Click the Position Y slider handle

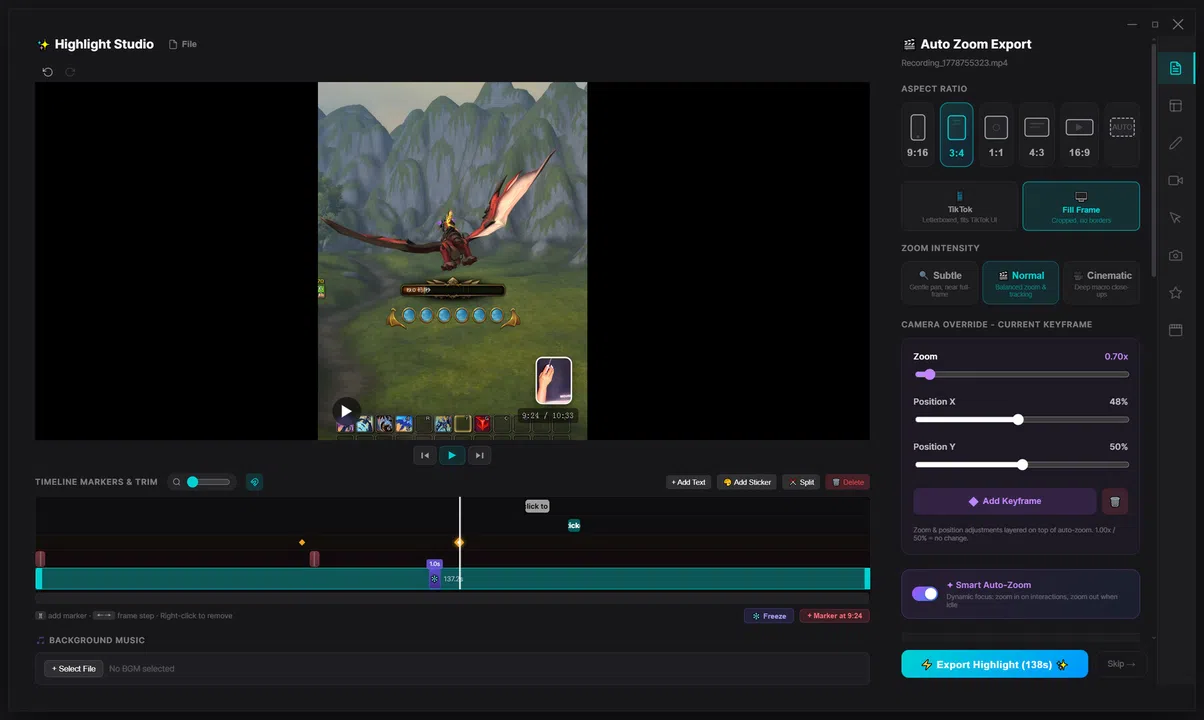click(x=1022, y=465)
